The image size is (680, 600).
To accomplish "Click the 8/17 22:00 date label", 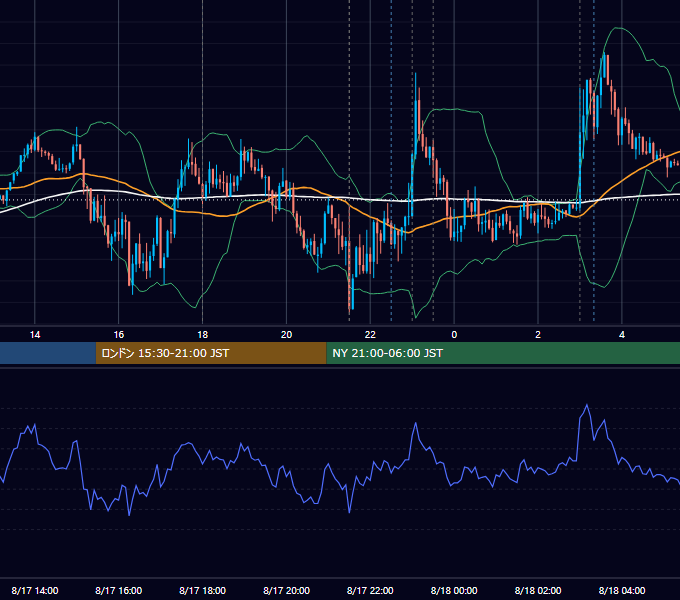I will pos(370,590).
